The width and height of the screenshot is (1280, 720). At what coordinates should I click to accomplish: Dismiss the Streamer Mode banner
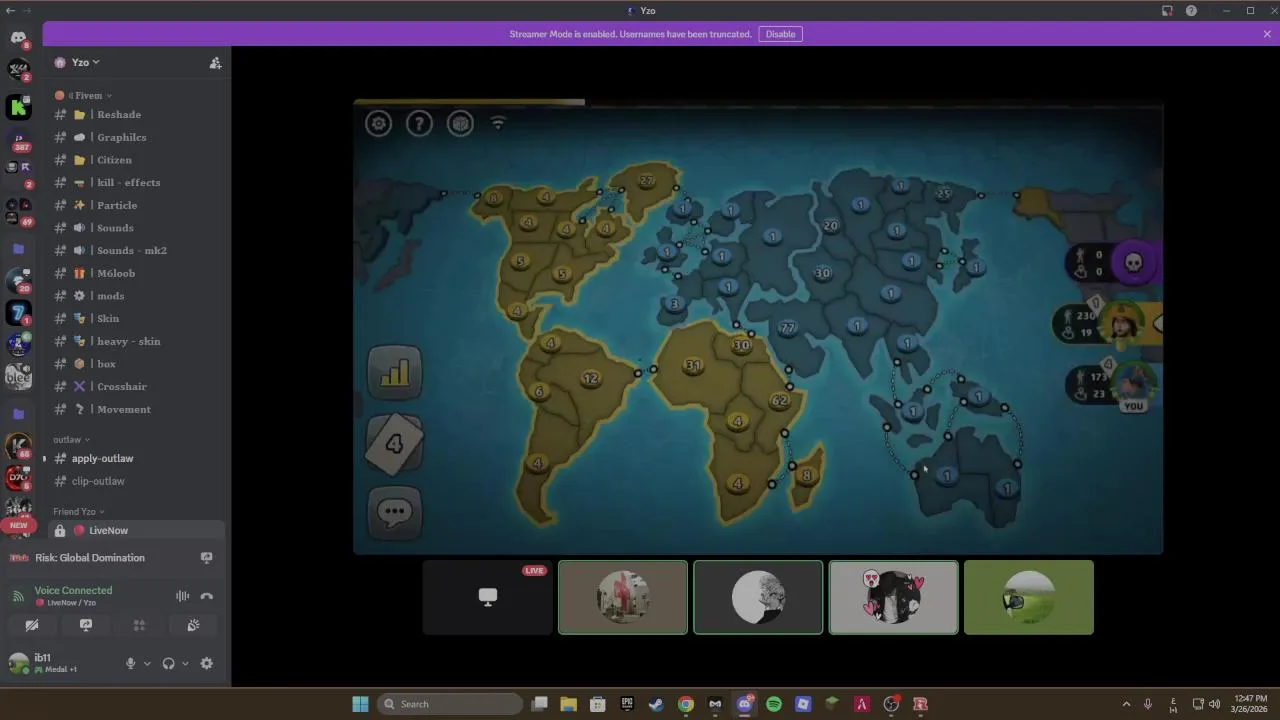(1267, 34)
